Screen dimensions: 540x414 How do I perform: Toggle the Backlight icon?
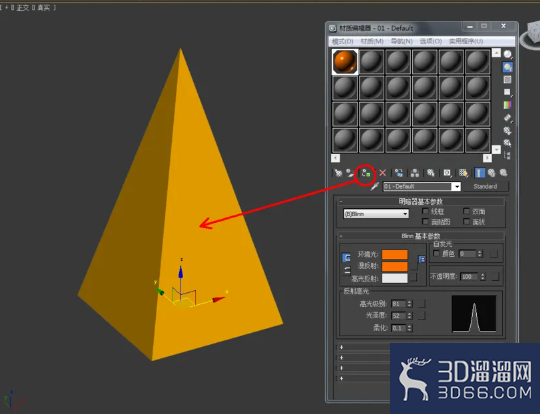508,67
